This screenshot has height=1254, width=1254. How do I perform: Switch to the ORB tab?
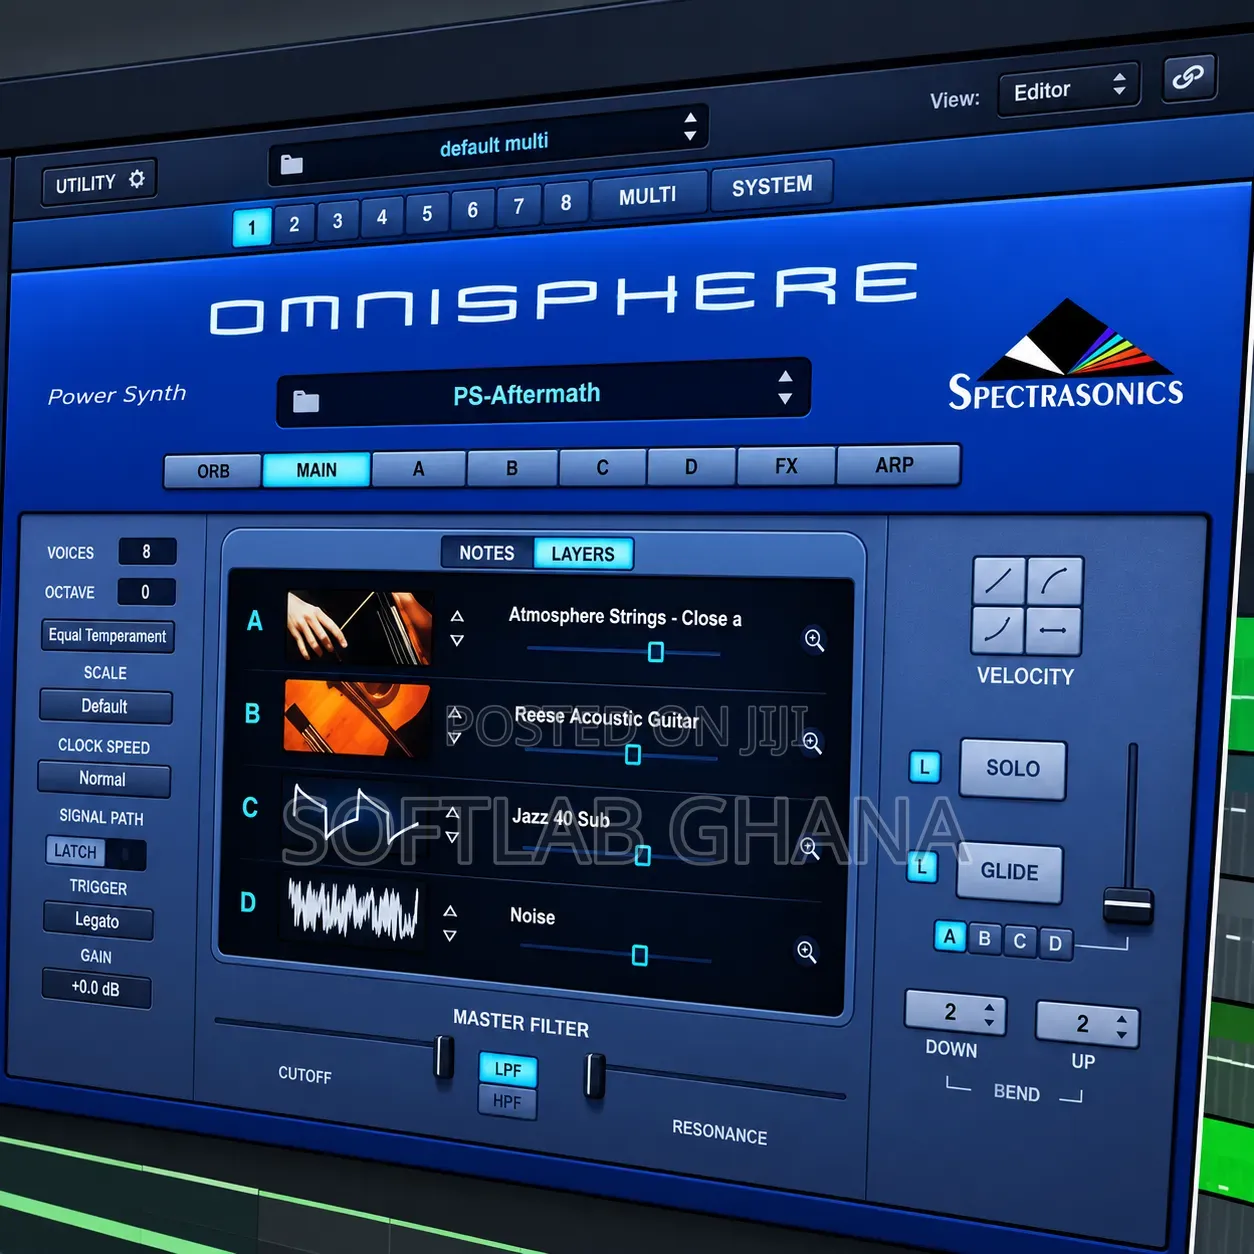coord(213,471)
